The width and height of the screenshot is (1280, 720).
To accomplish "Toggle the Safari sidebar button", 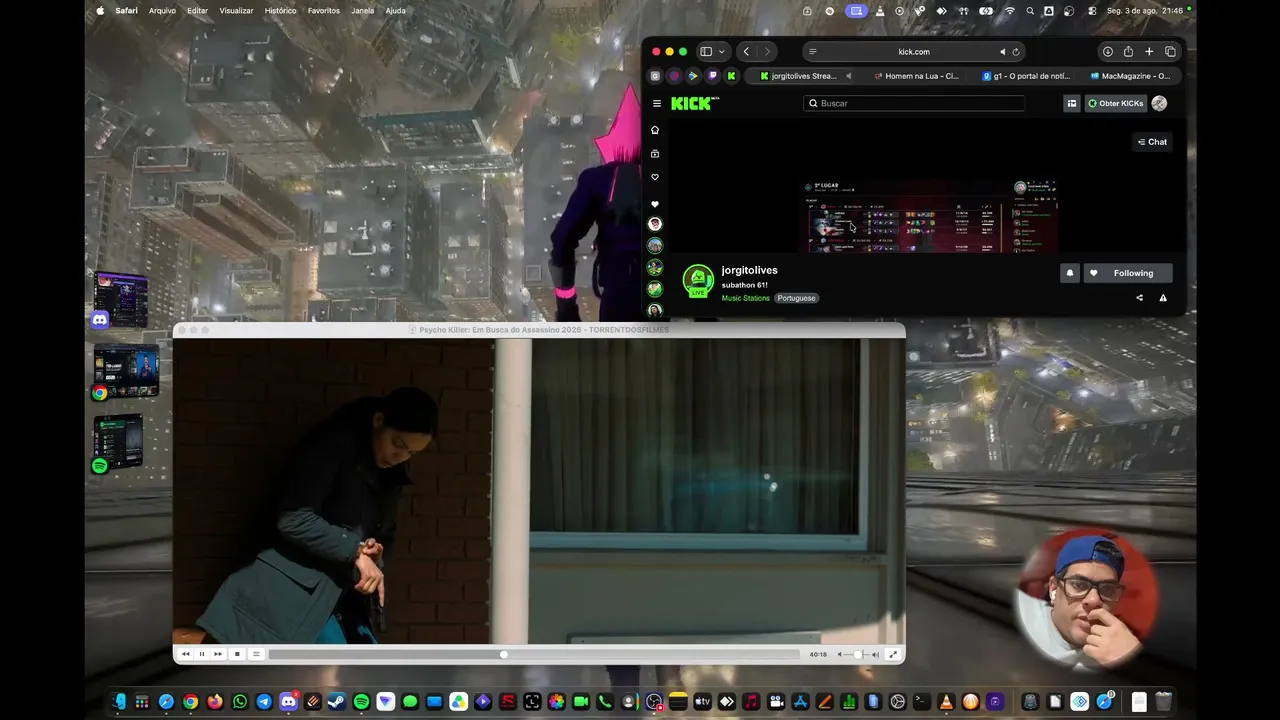I will coord(706,52).
